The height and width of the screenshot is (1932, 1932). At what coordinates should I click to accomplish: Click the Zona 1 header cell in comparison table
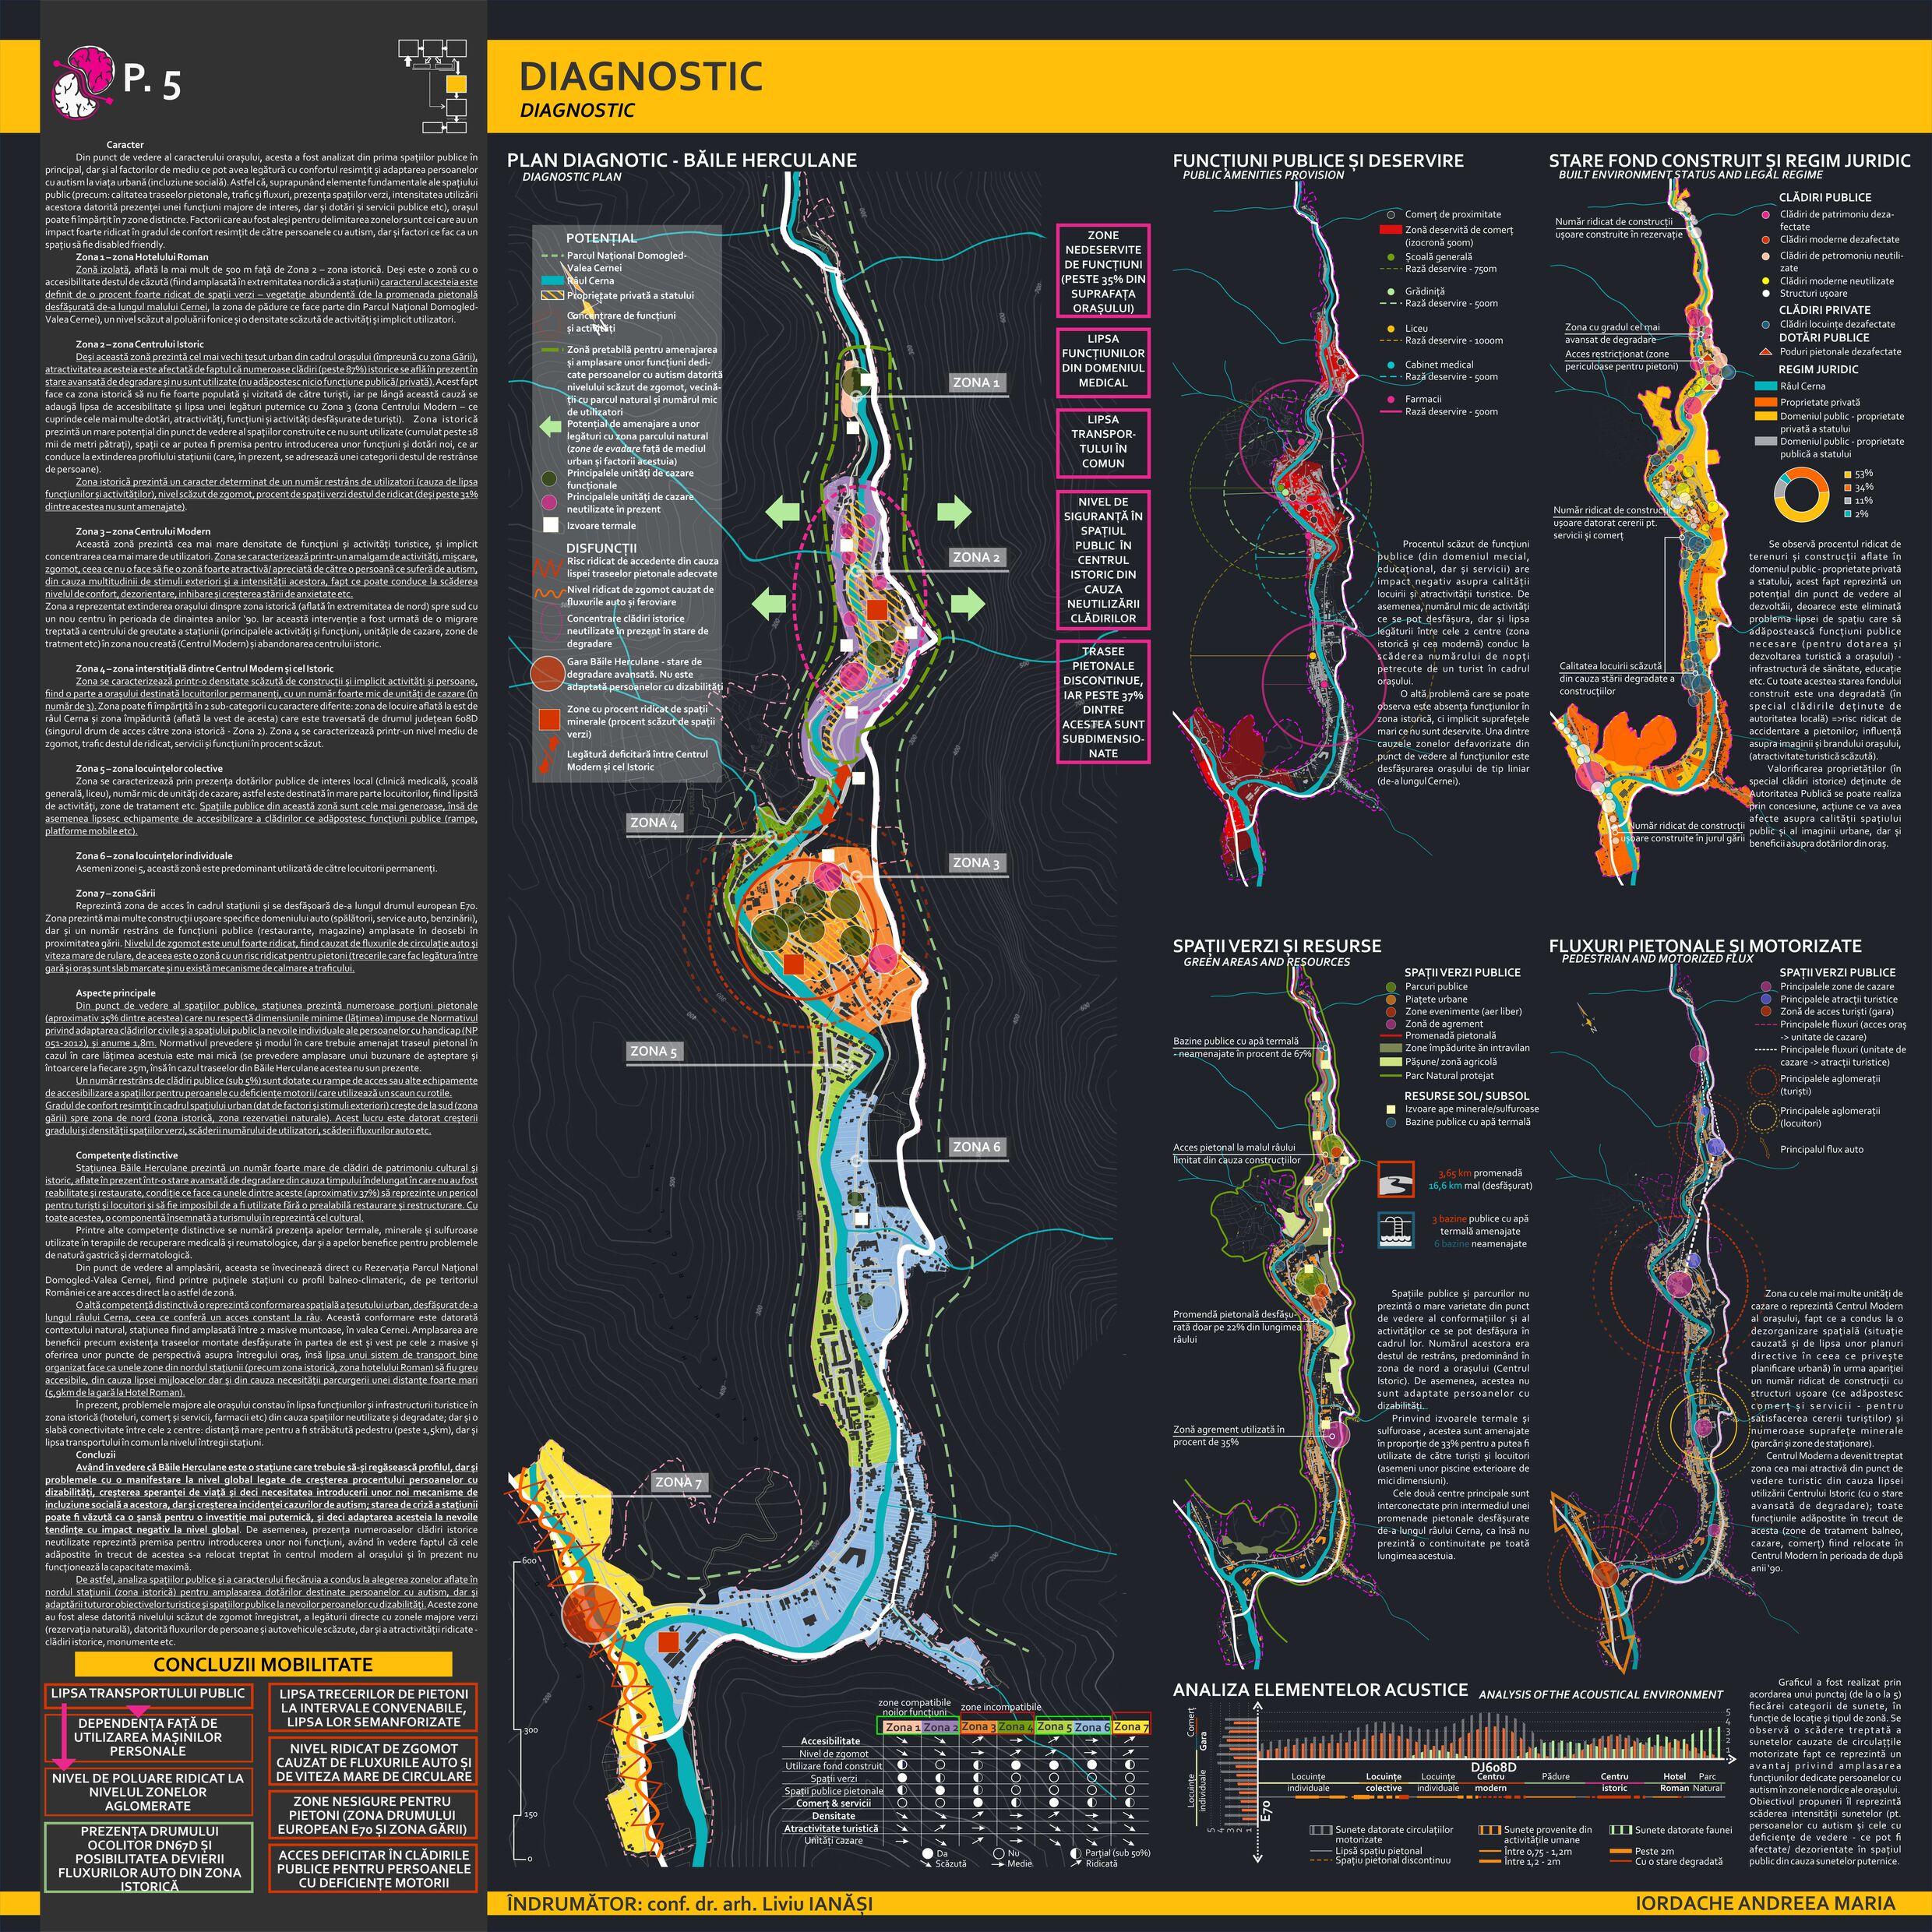tap(902, 1727)
